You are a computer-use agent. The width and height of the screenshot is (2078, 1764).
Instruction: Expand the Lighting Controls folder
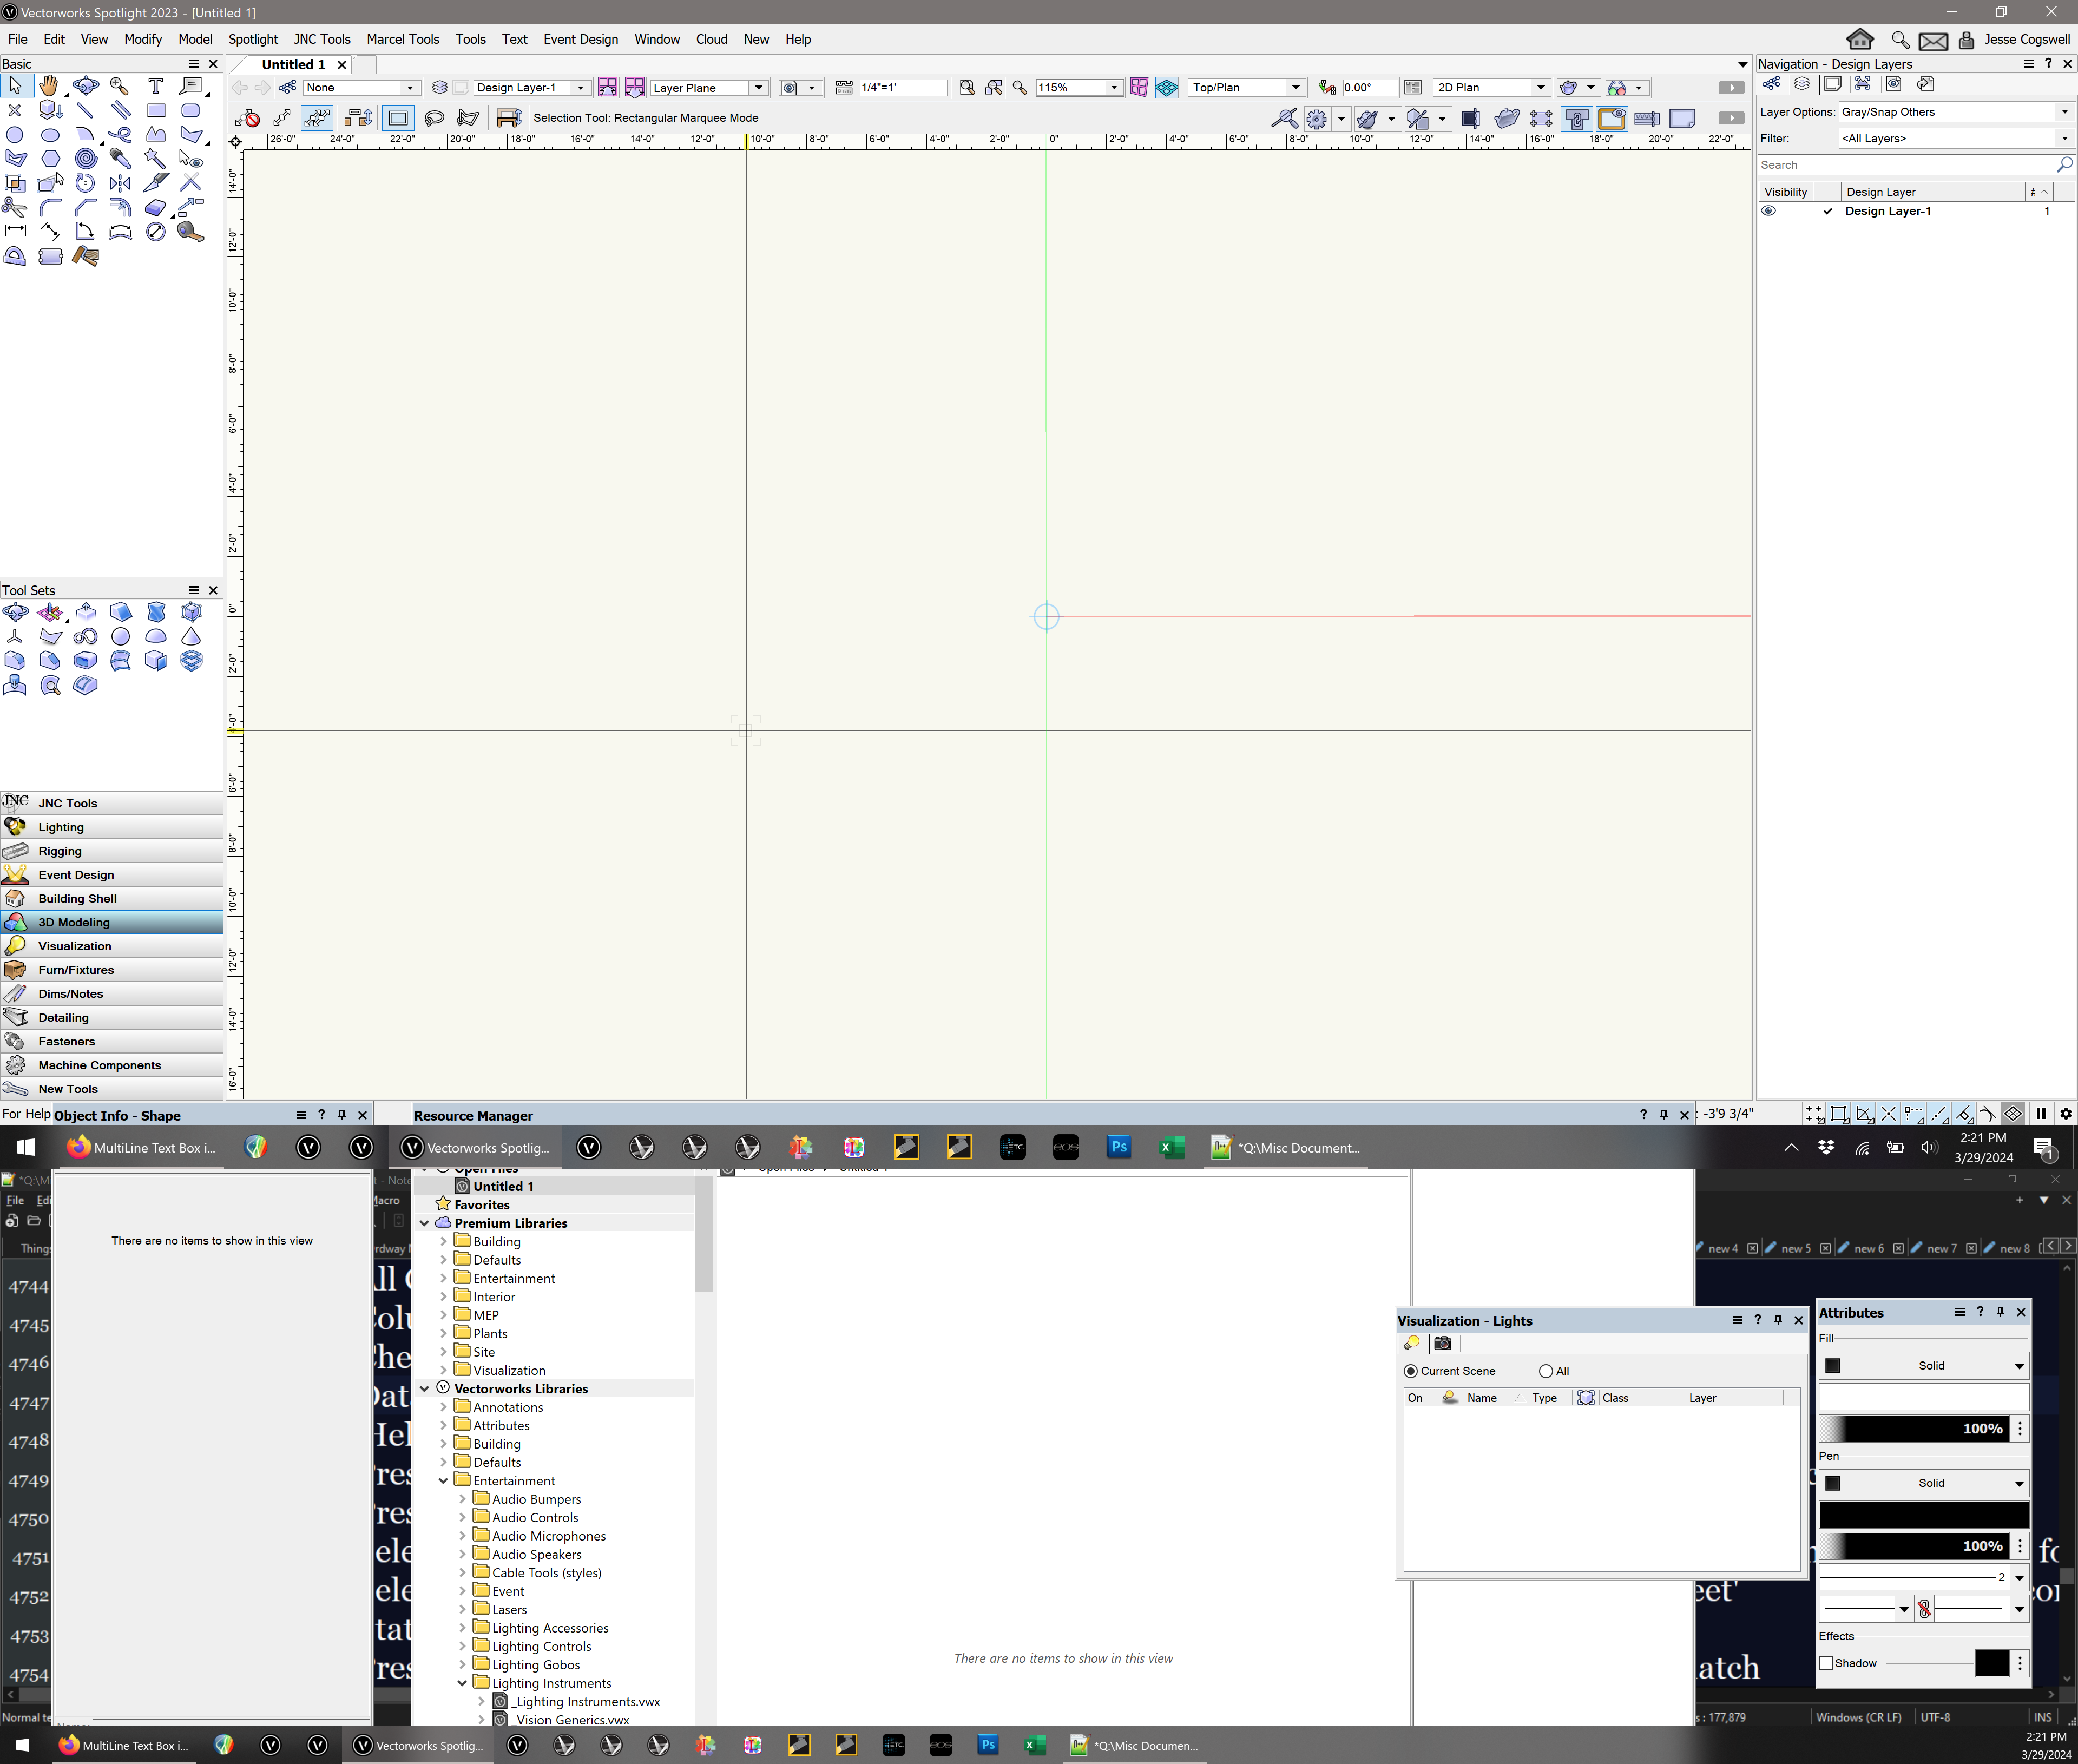coord(462,1646)
